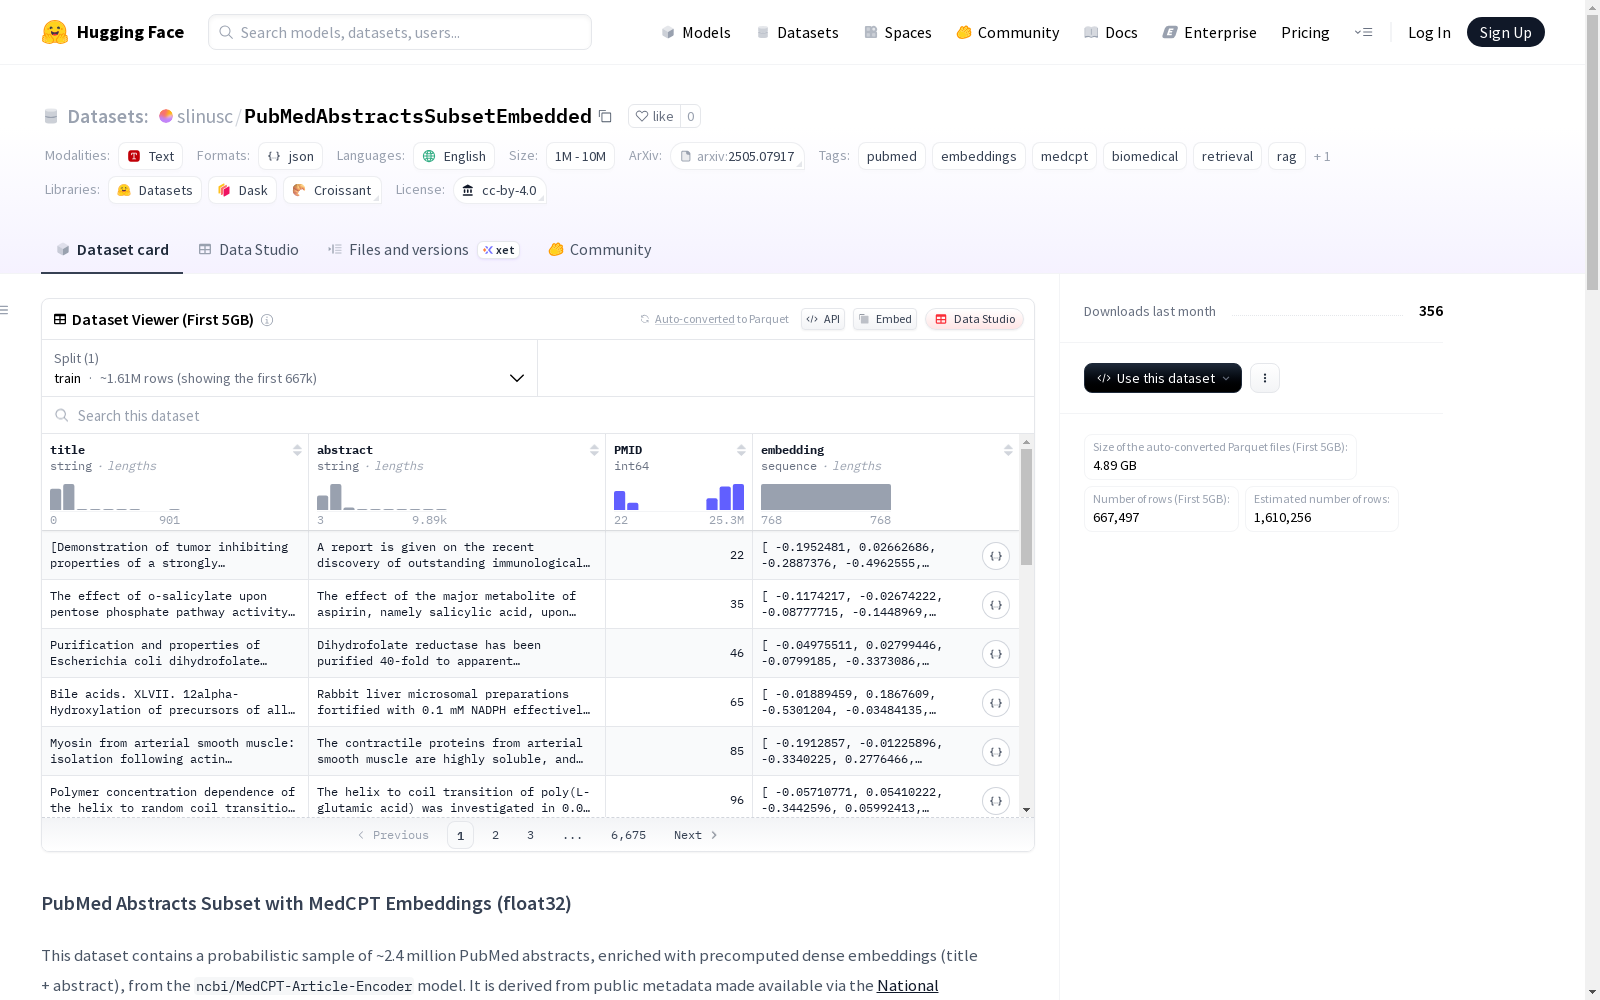Open the three-dot options next to Use this dataset

click(1265, 378)
